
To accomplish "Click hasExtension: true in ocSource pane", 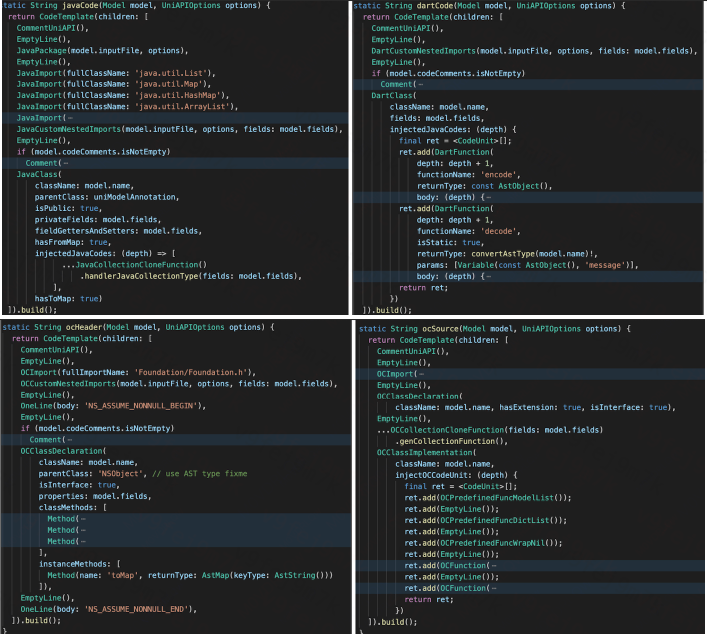I will click(540, 408).
